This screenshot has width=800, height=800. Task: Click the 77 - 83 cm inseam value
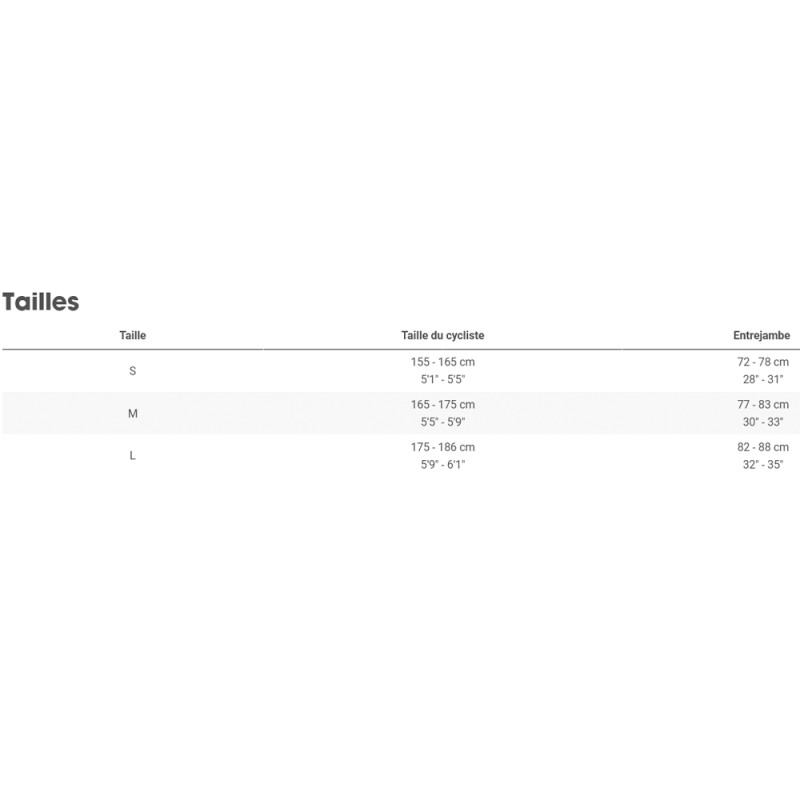(763, 405)
